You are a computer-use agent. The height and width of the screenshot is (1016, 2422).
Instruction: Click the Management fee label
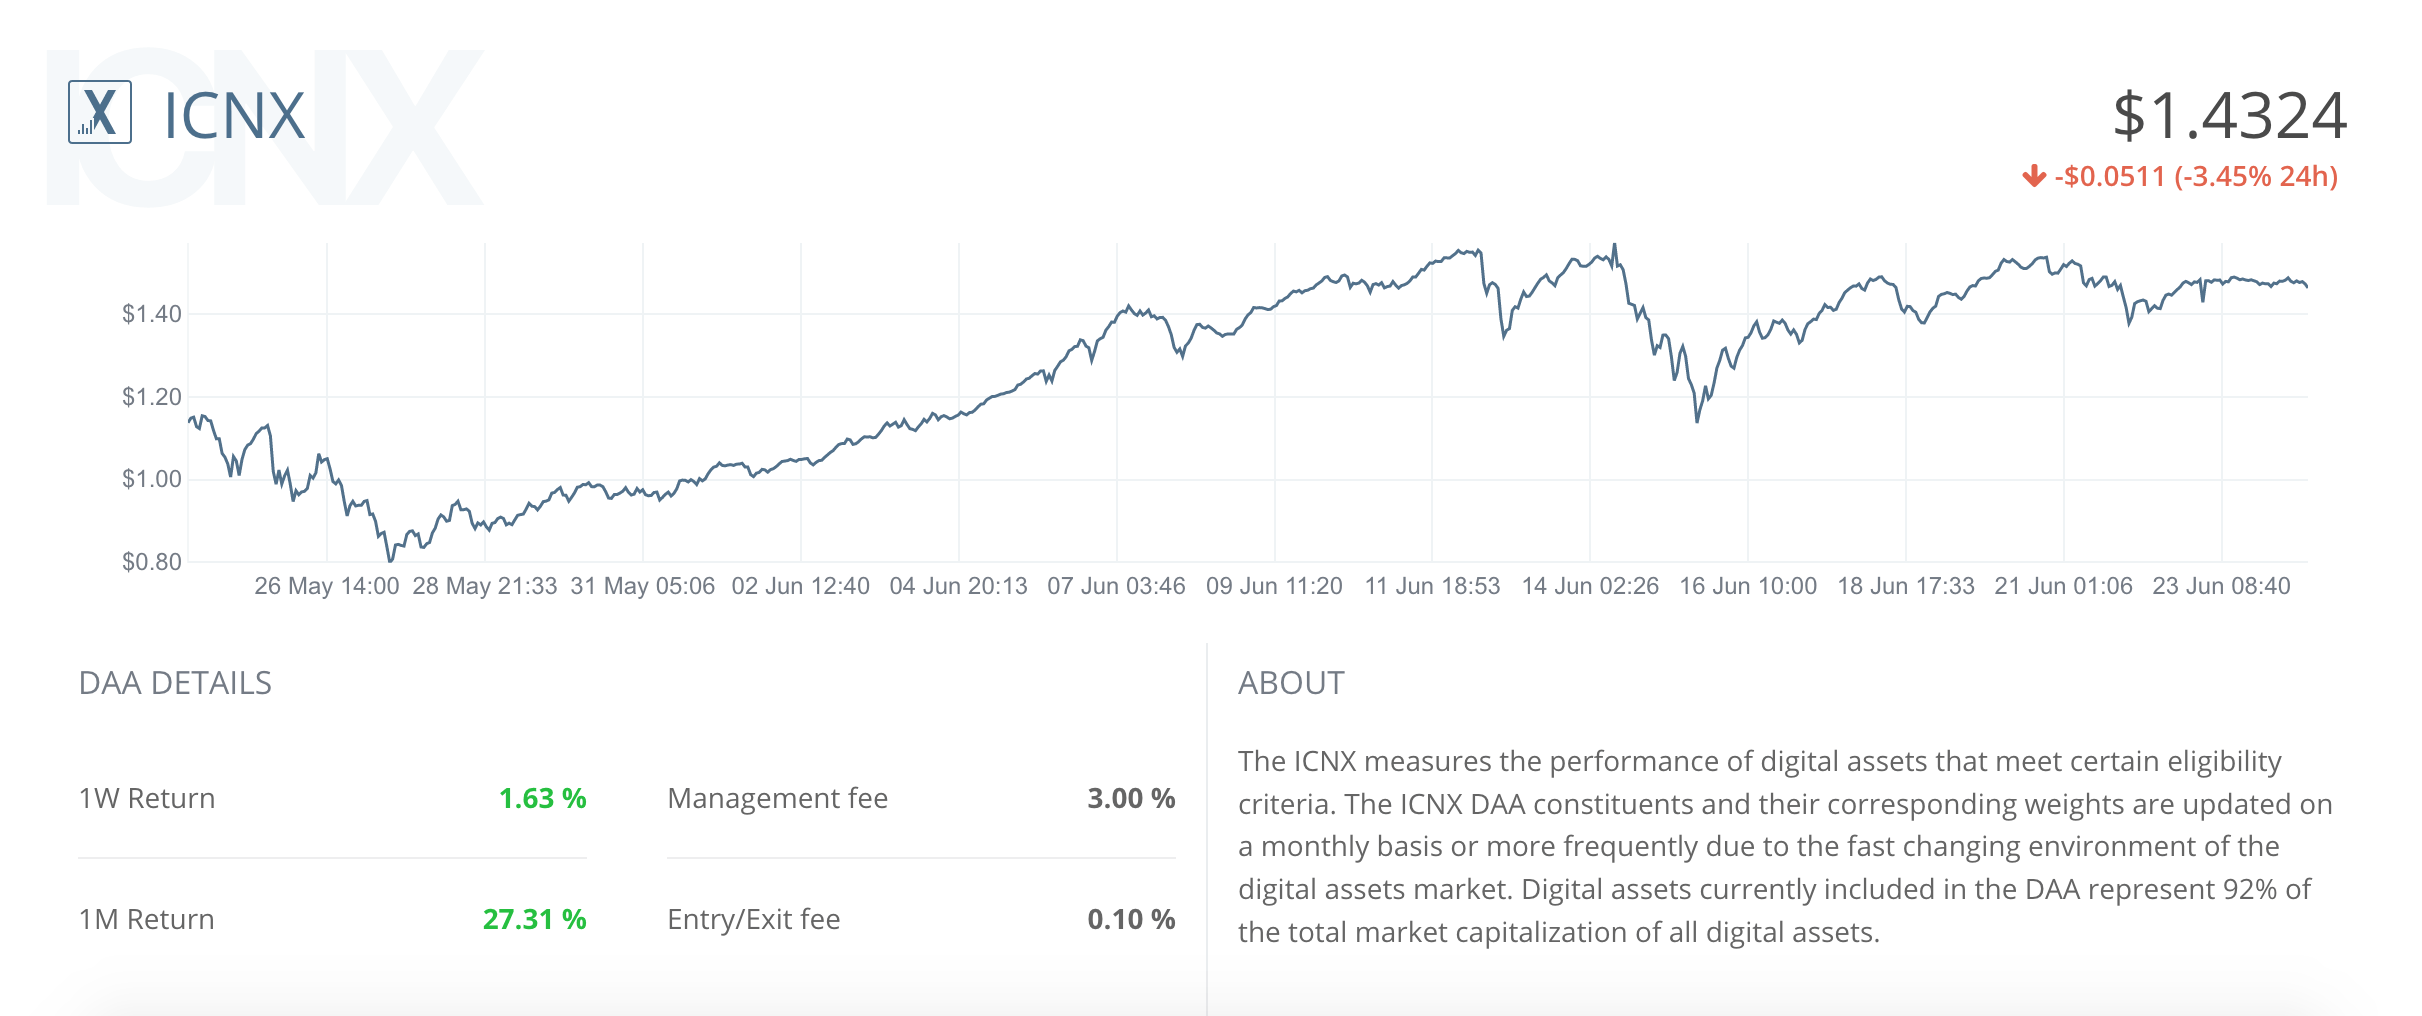point(777,798)
